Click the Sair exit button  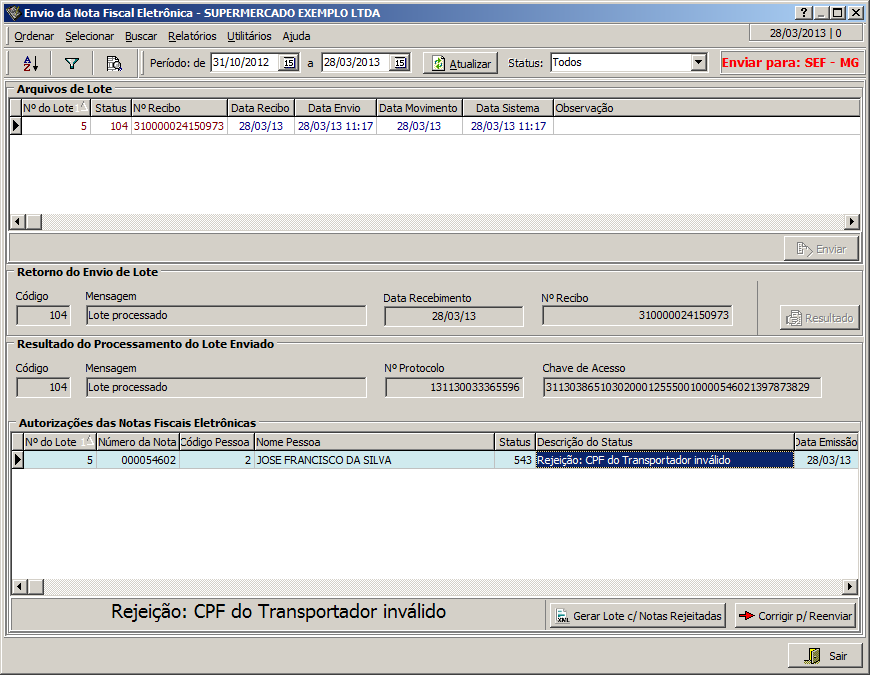825,656
